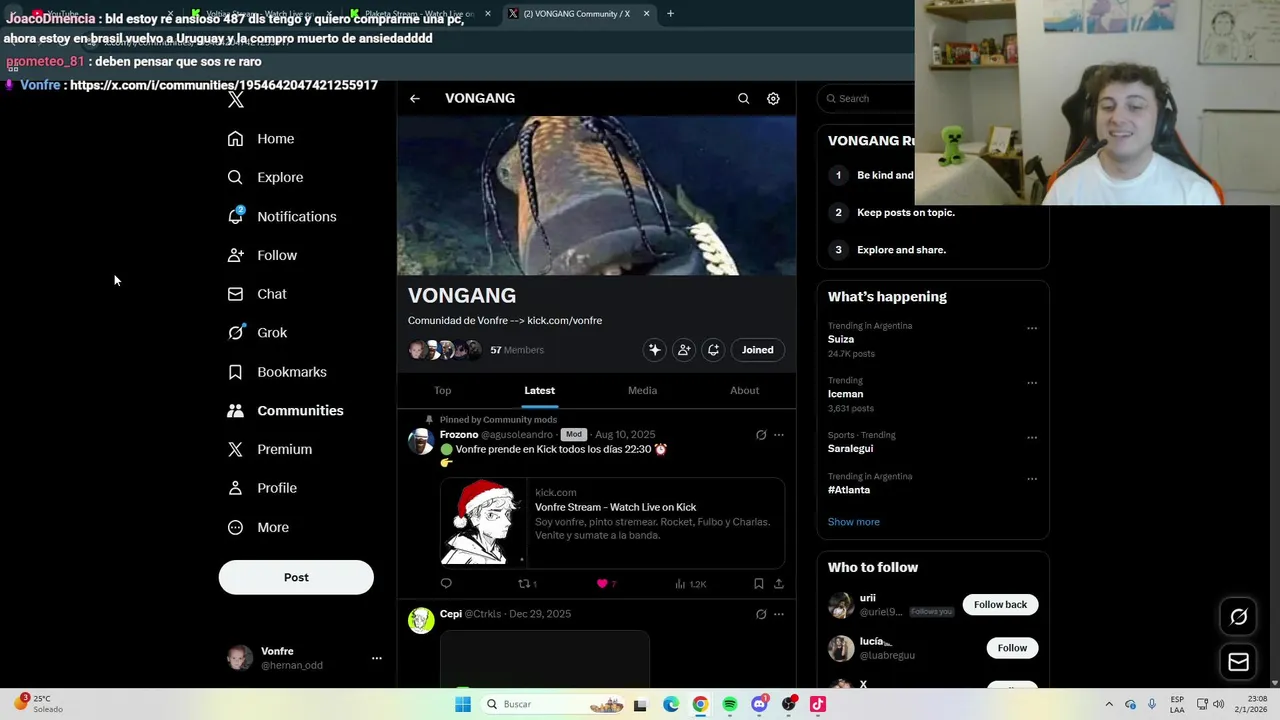Follow back urii
Screen dimensions: 1280x720
pyautogui.click(x=1000, y=605)
